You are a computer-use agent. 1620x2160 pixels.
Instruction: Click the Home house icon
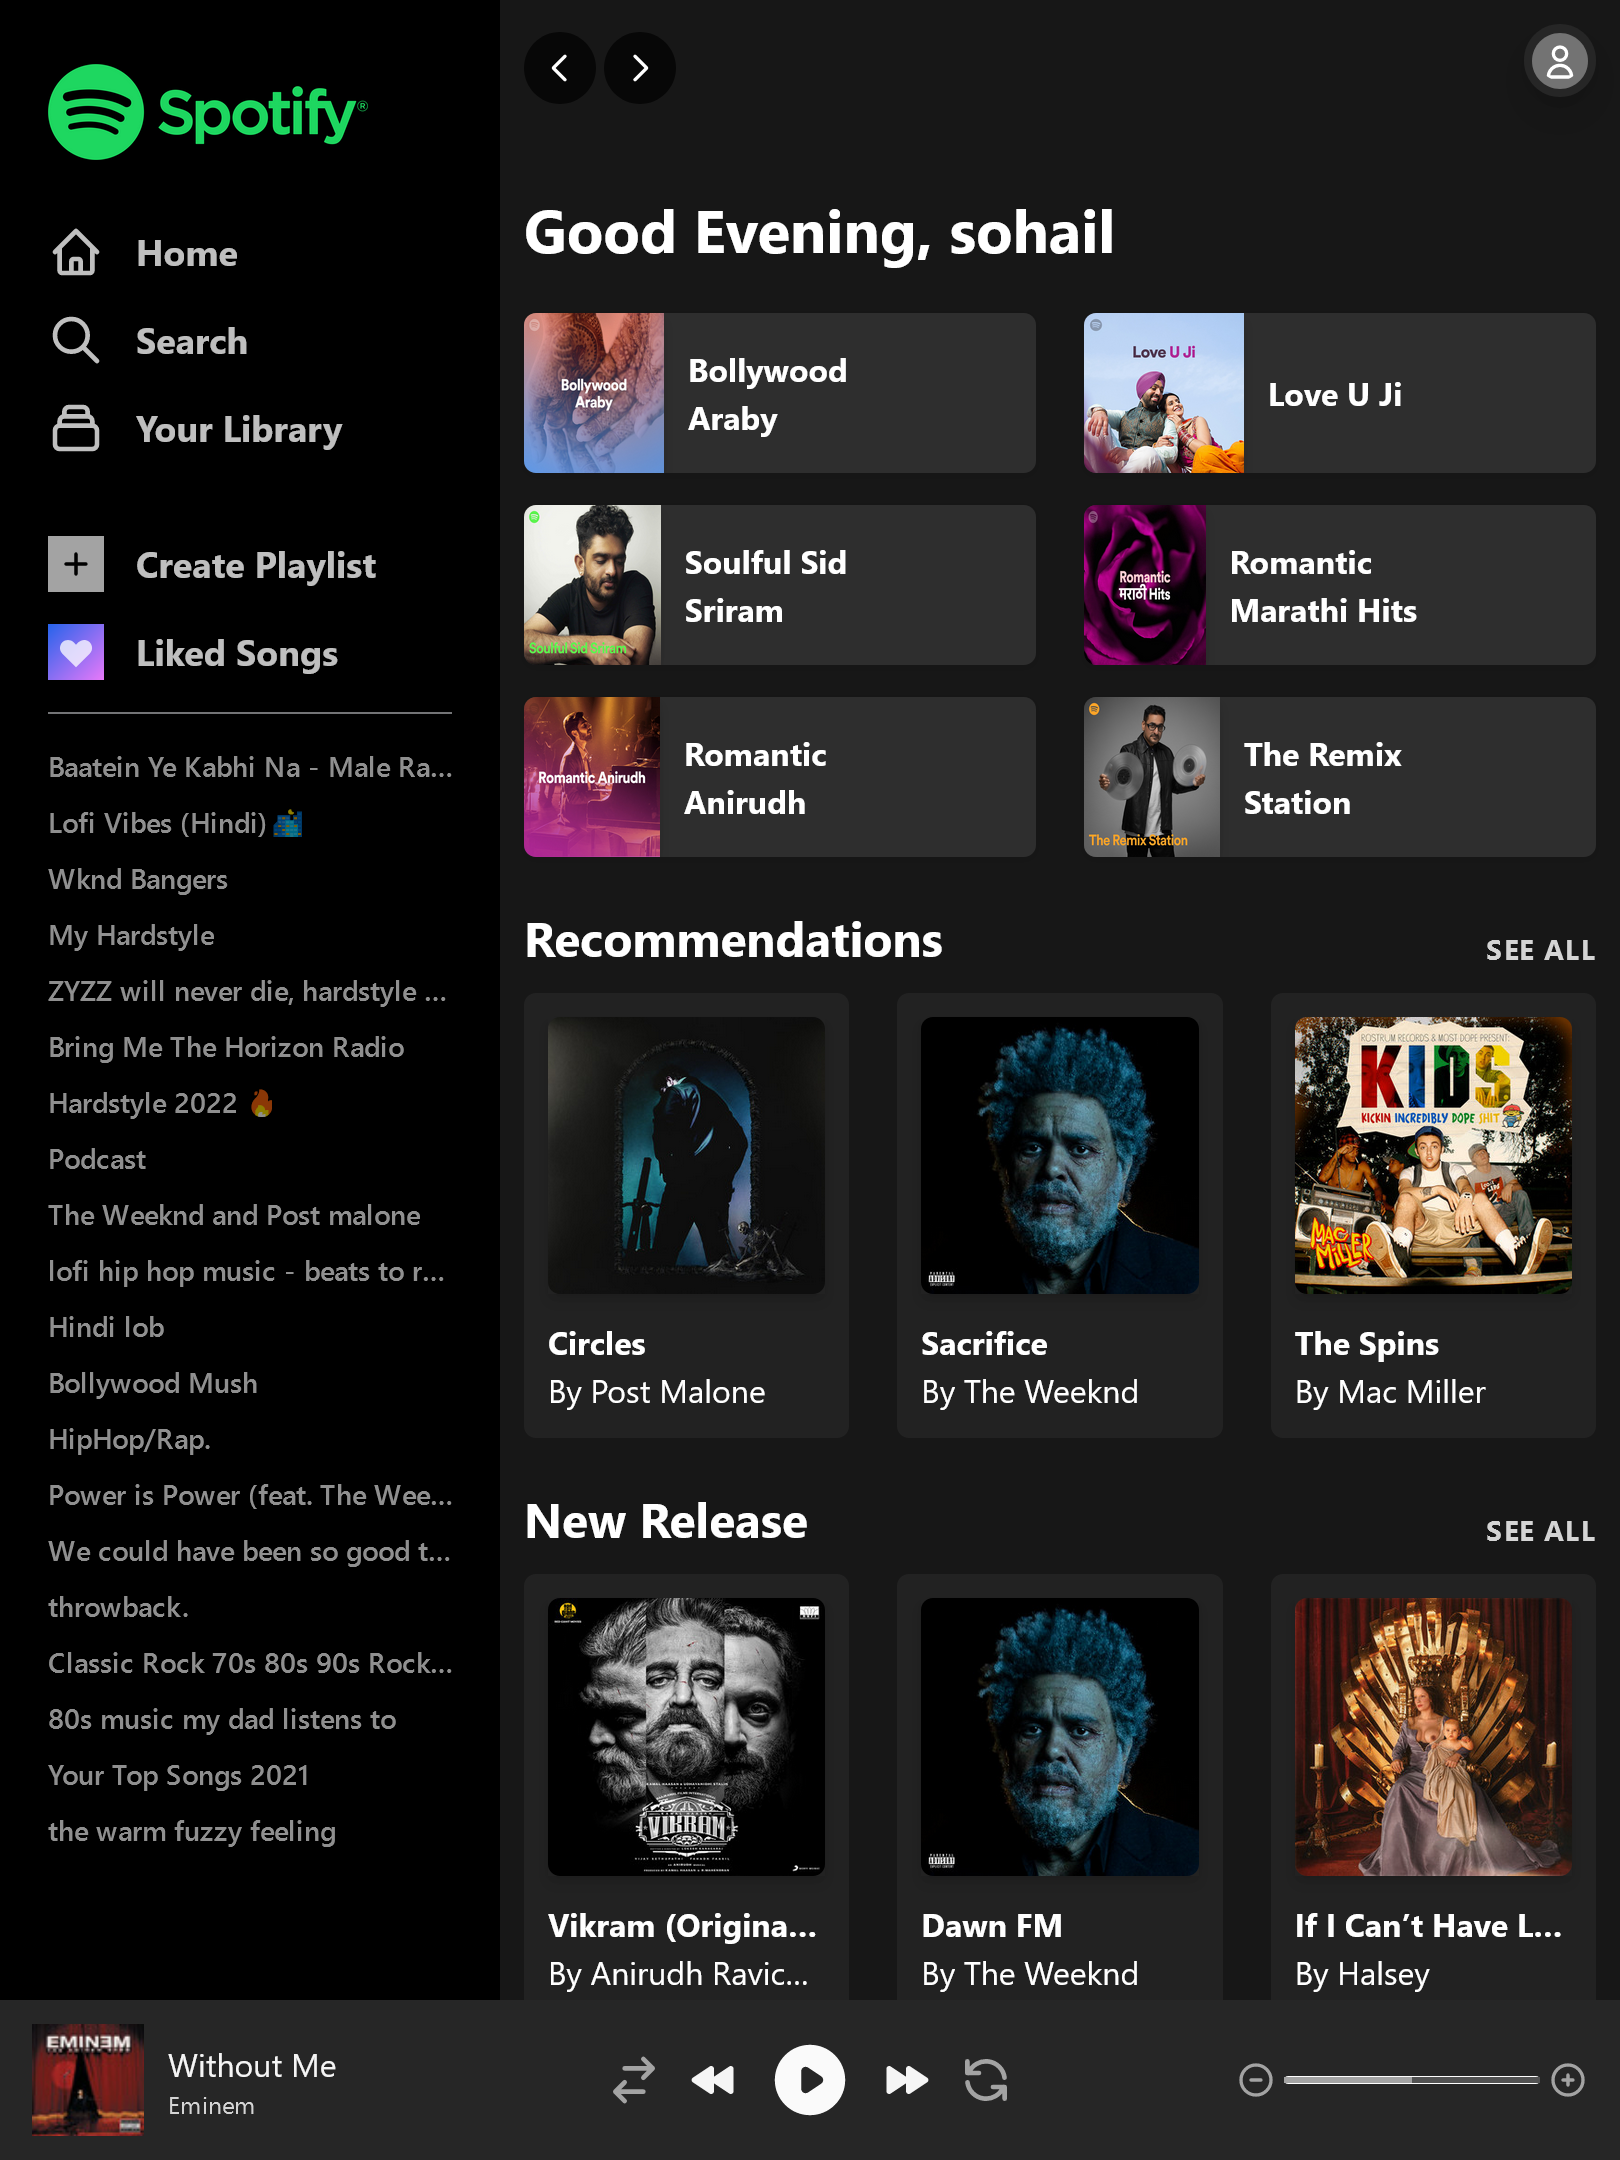pos(76,253)
